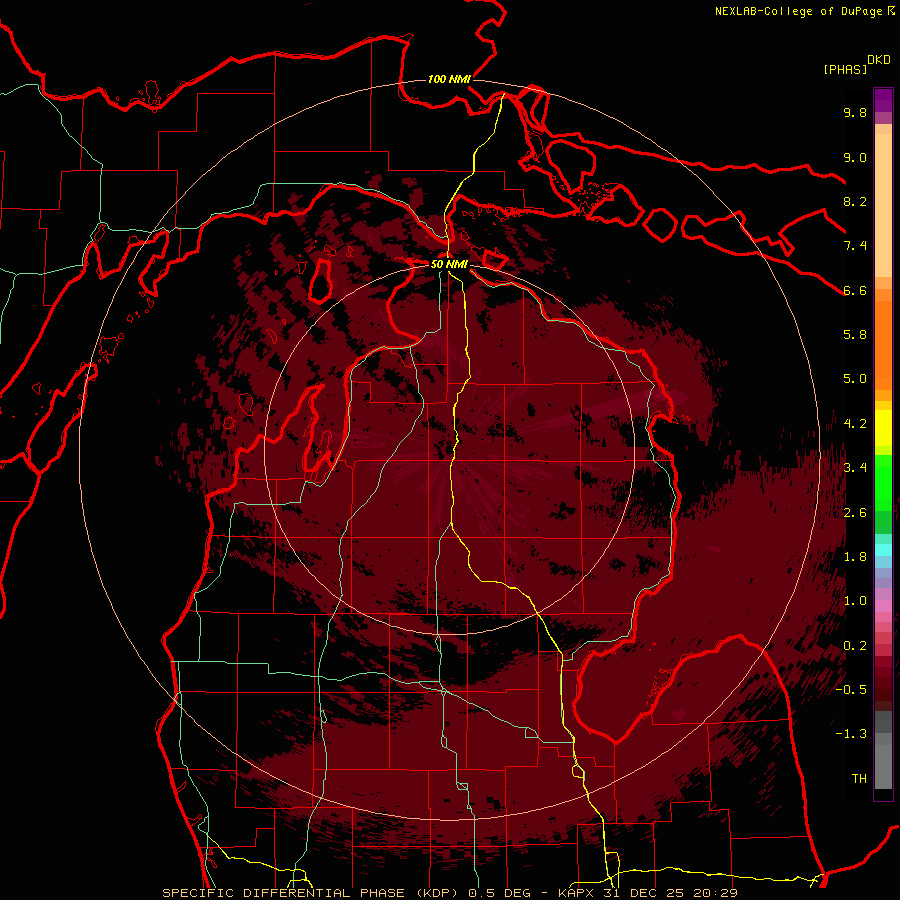
Task: Pick the purple band on color scale
Action: click(x=883, y=100)
